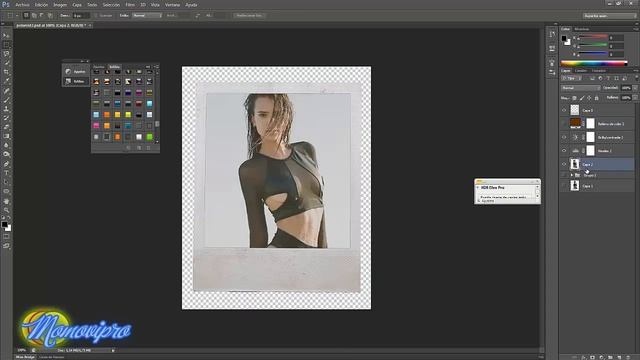This screenshot has height=360, width=640.
Task: Show the Capa 1 layer
Action: pos(564,186)
